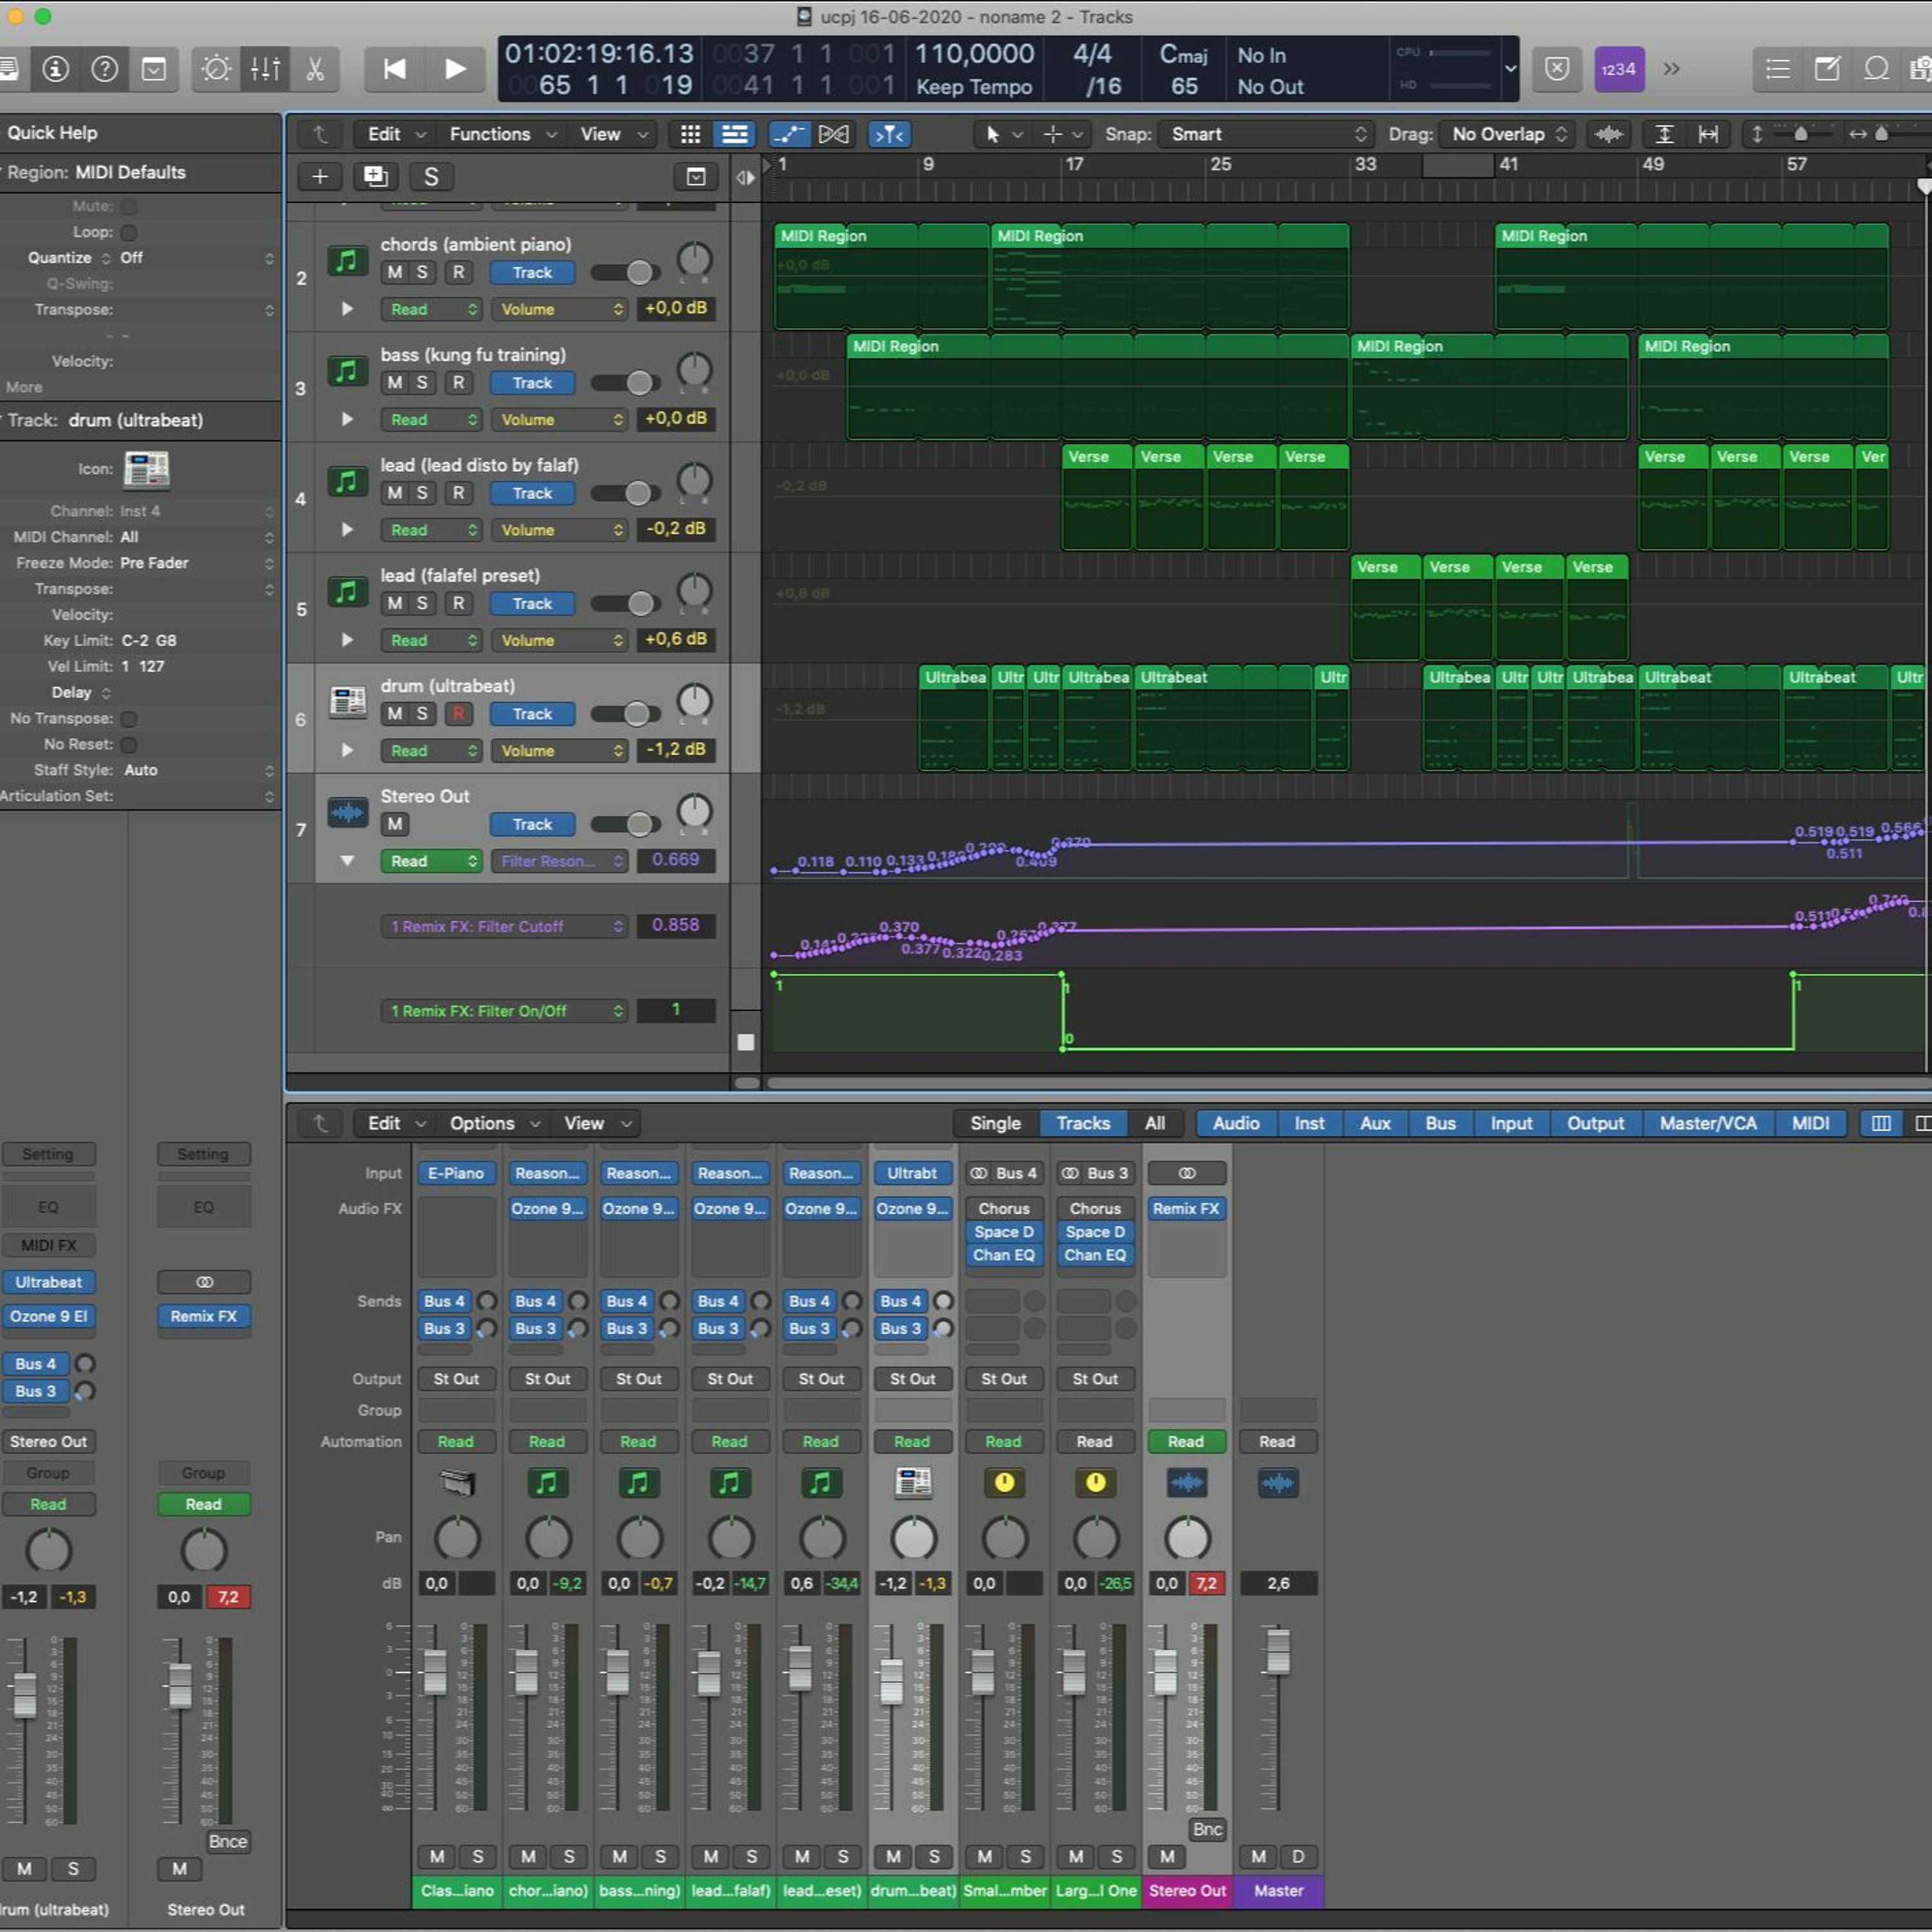Viewport: 1932px width, 1932px height.
Task: Toggle the Loop checkbox in Region inspector
Action: [129, 233]
